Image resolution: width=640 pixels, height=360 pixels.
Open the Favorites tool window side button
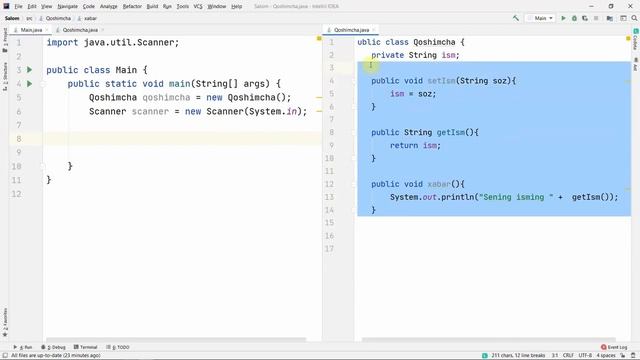(5, 322)
